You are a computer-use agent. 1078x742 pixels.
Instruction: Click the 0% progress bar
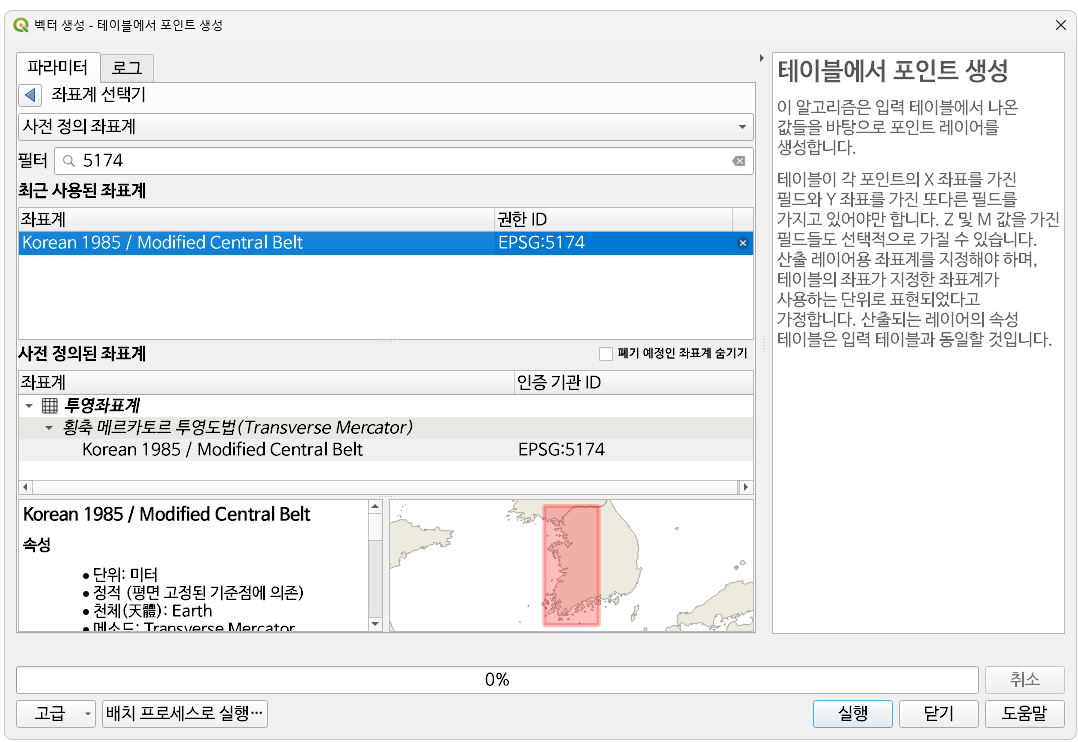point(497,680)
